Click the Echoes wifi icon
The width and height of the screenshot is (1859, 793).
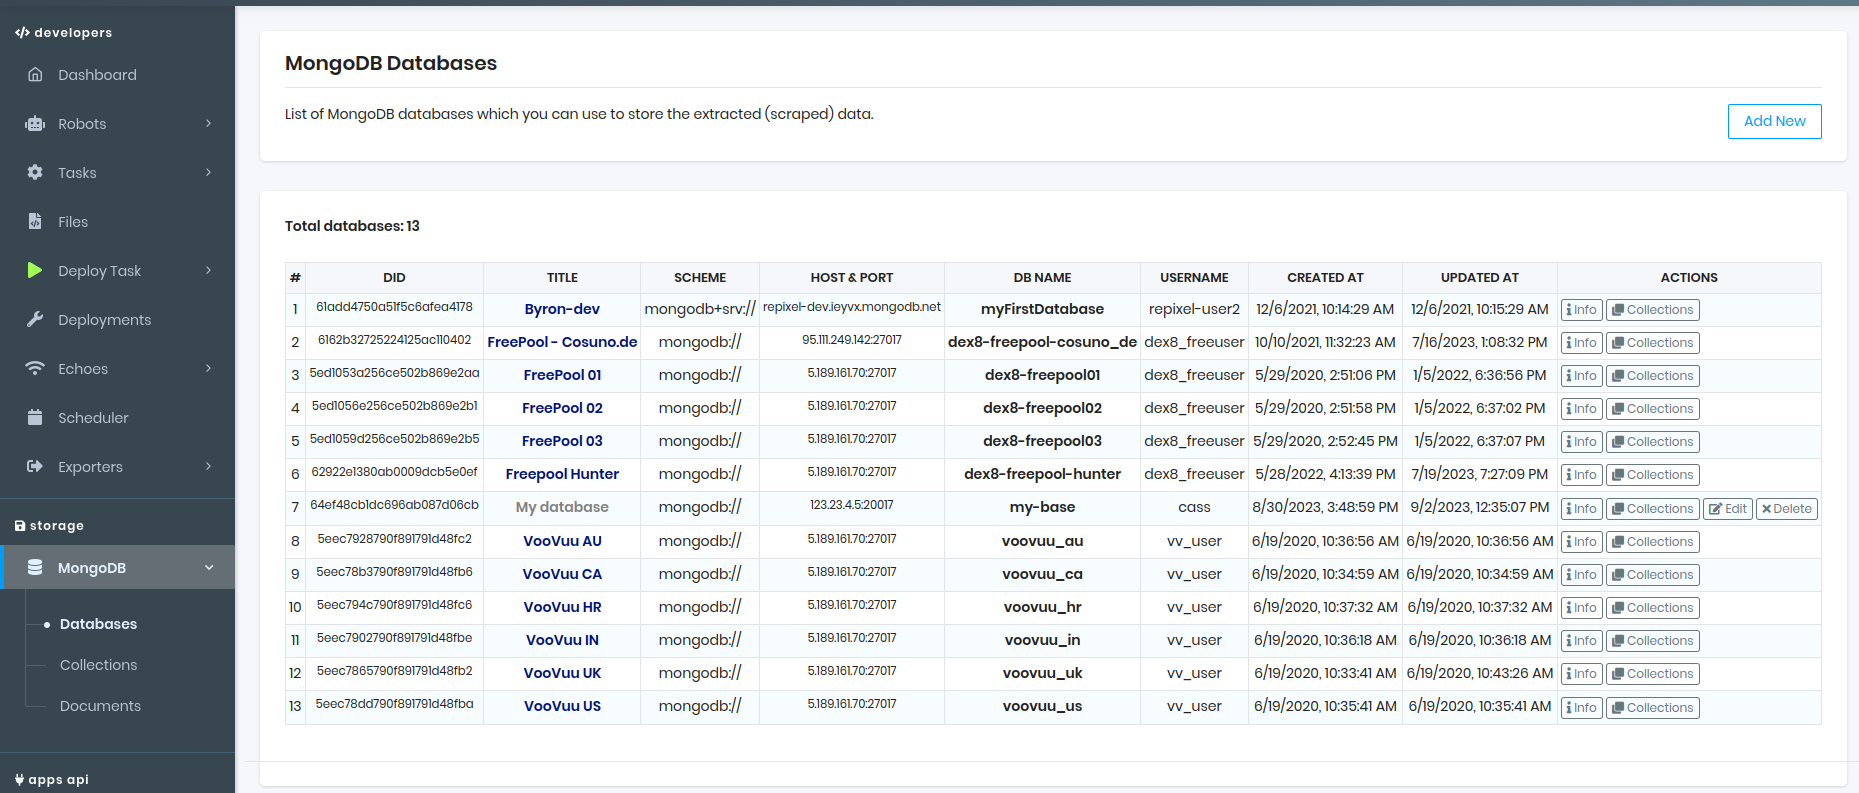tap(35, 368)
